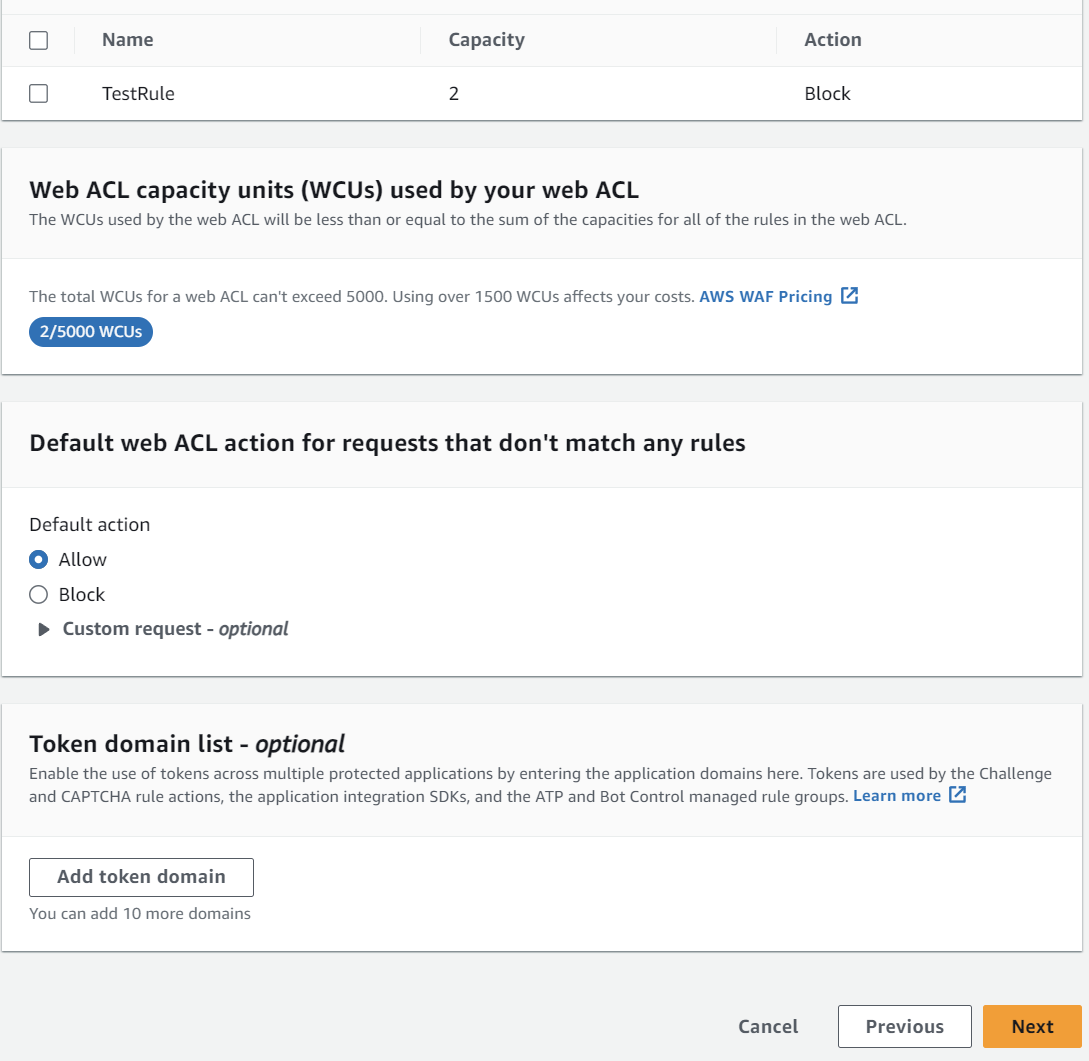
Task: Click the Previous button
Action: (x=904, y=1026)
